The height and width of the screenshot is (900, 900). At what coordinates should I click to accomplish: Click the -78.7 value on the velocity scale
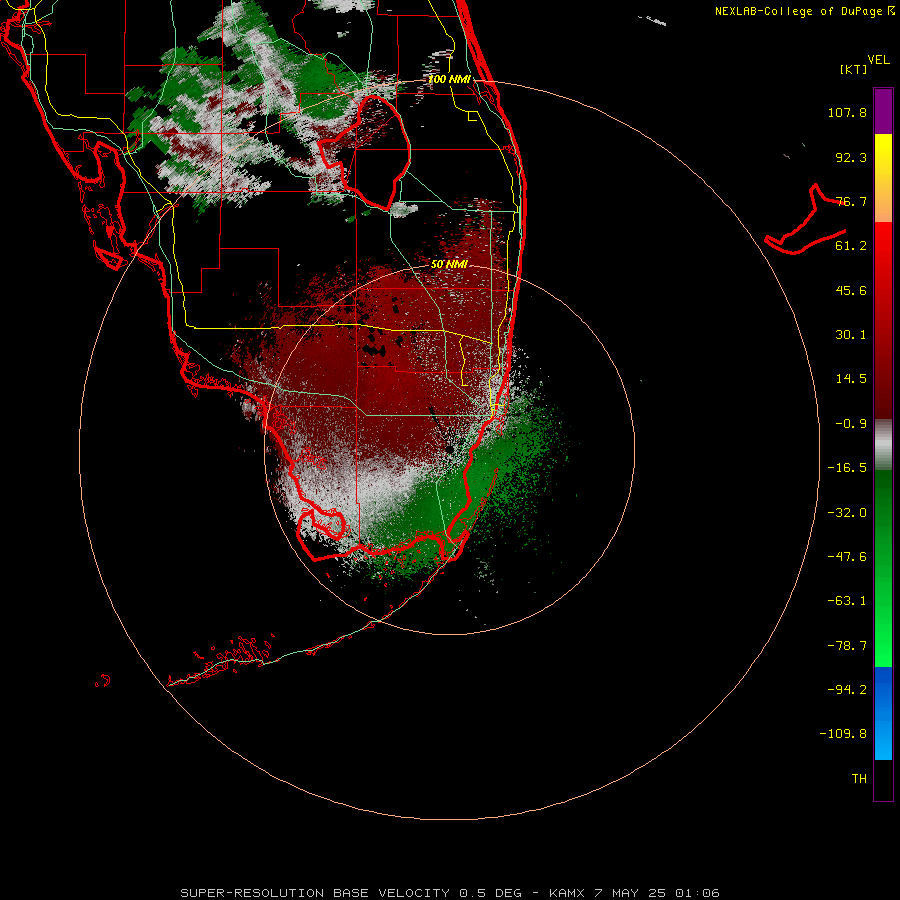pos(847,646)
